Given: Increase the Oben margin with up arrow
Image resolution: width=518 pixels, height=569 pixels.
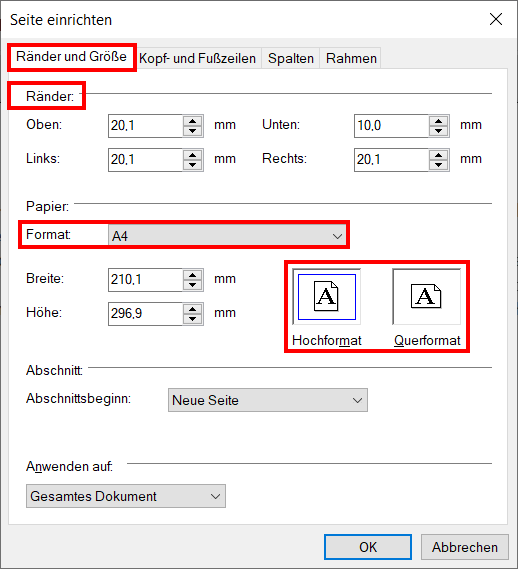Looking at the screenshot, I should pyautogui.click(x=192, y=121).
